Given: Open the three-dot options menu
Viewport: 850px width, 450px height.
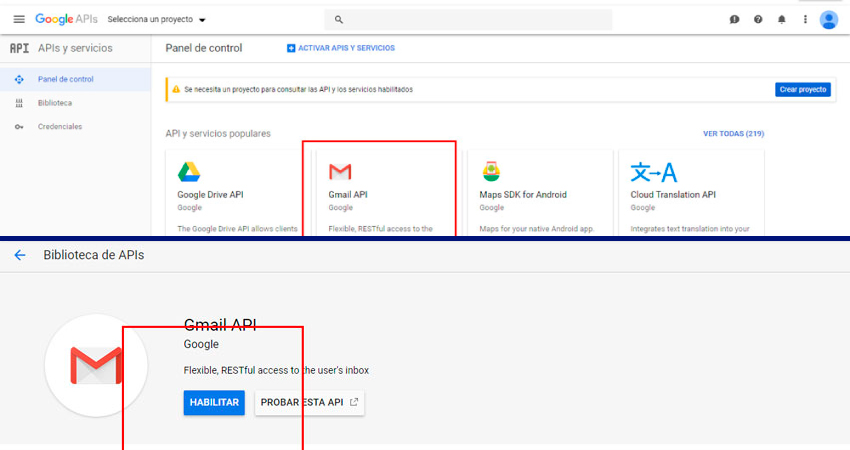Looking at the screenshot, I should point(805,20).
